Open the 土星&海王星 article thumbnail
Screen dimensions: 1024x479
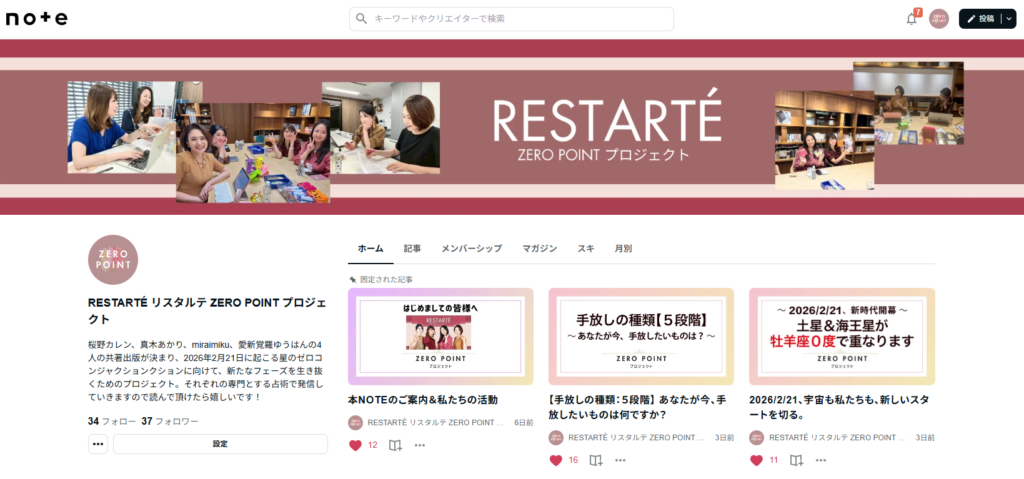coord(842,337)
